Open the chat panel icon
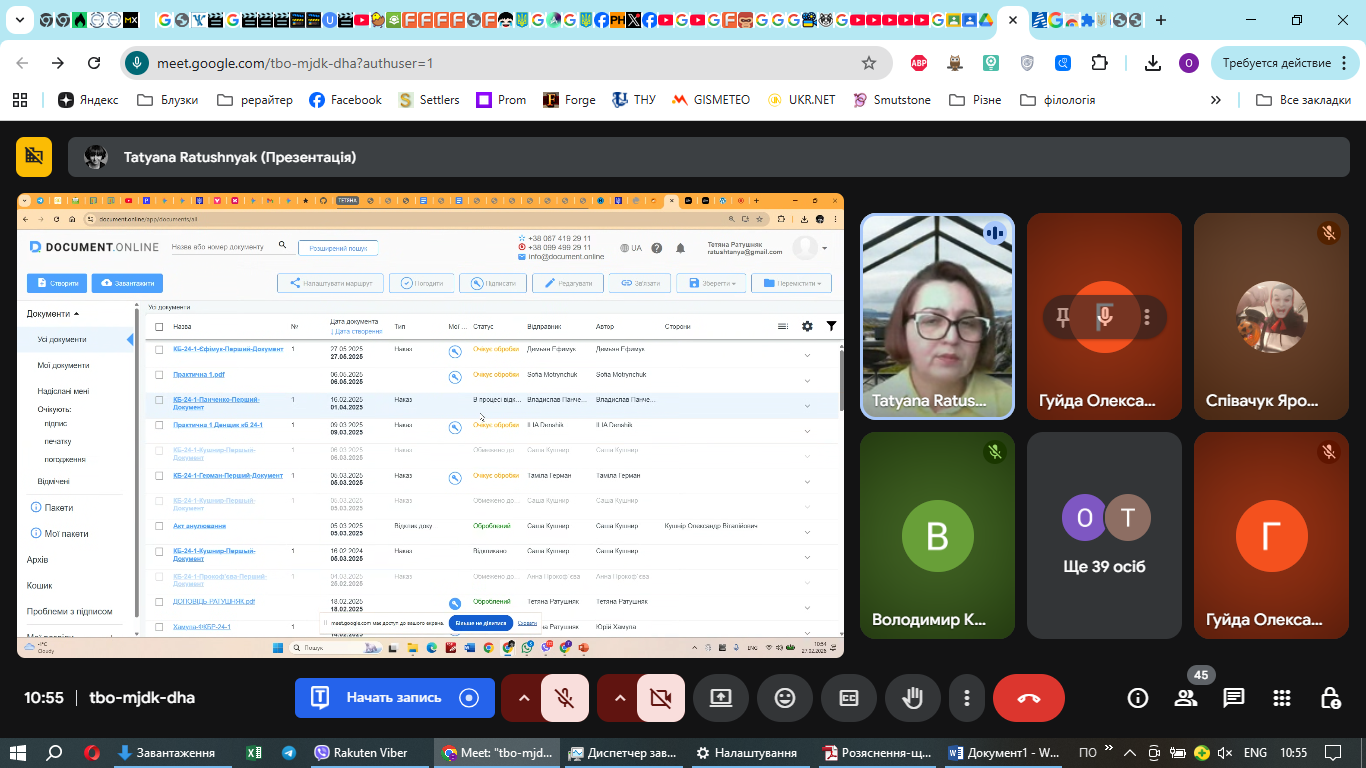Image resolution: width=1366 pixels, height=768 pixels. coord(1234,698)
